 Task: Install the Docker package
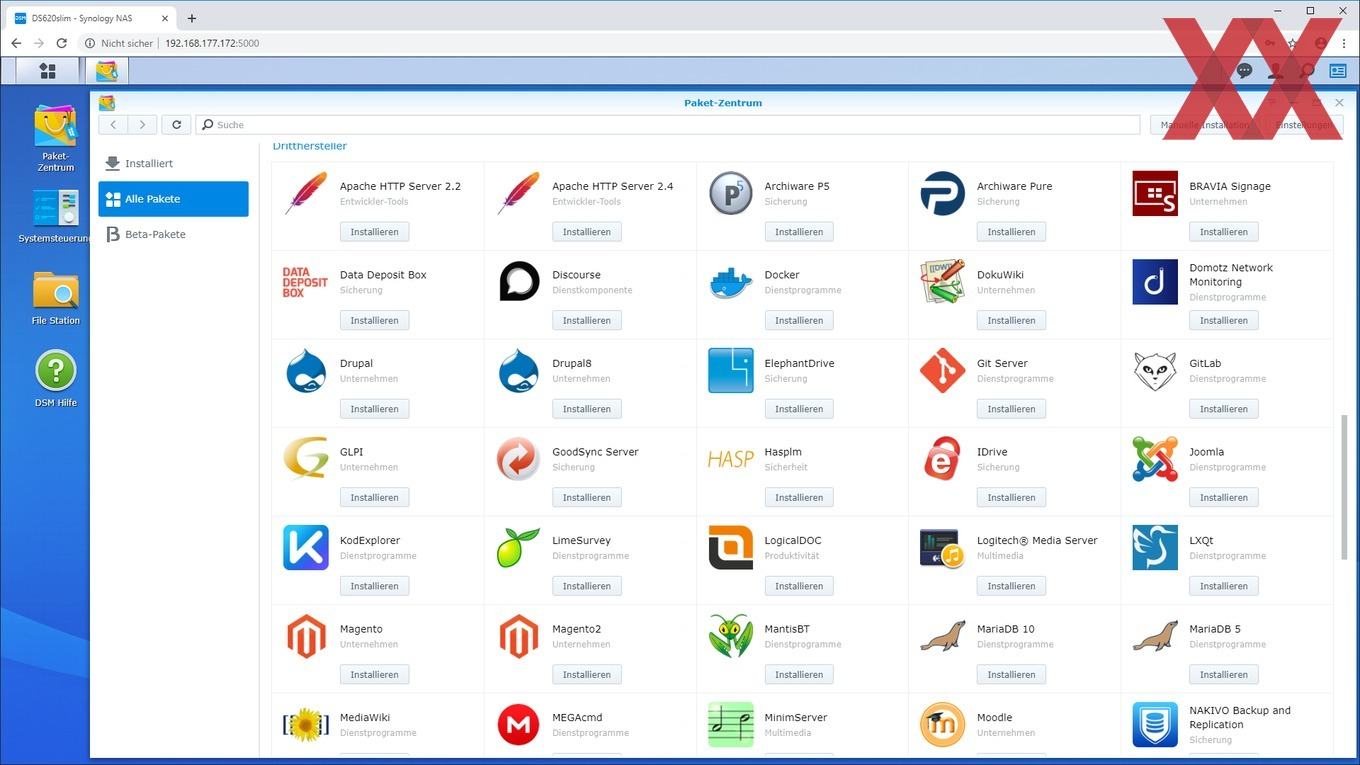[x=799, y=321]
